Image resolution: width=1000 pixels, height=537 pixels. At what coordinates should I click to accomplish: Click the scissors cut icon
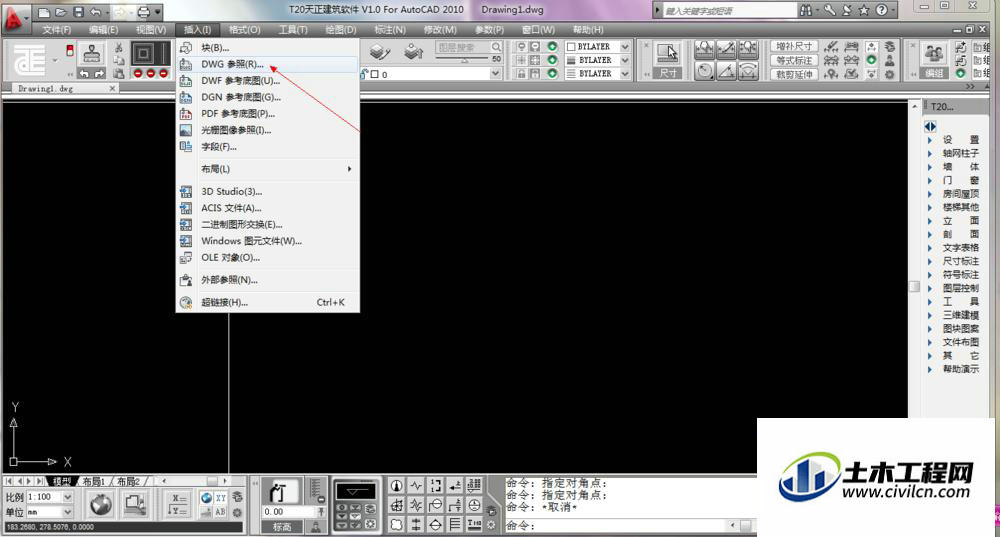[x=118, y=47]
